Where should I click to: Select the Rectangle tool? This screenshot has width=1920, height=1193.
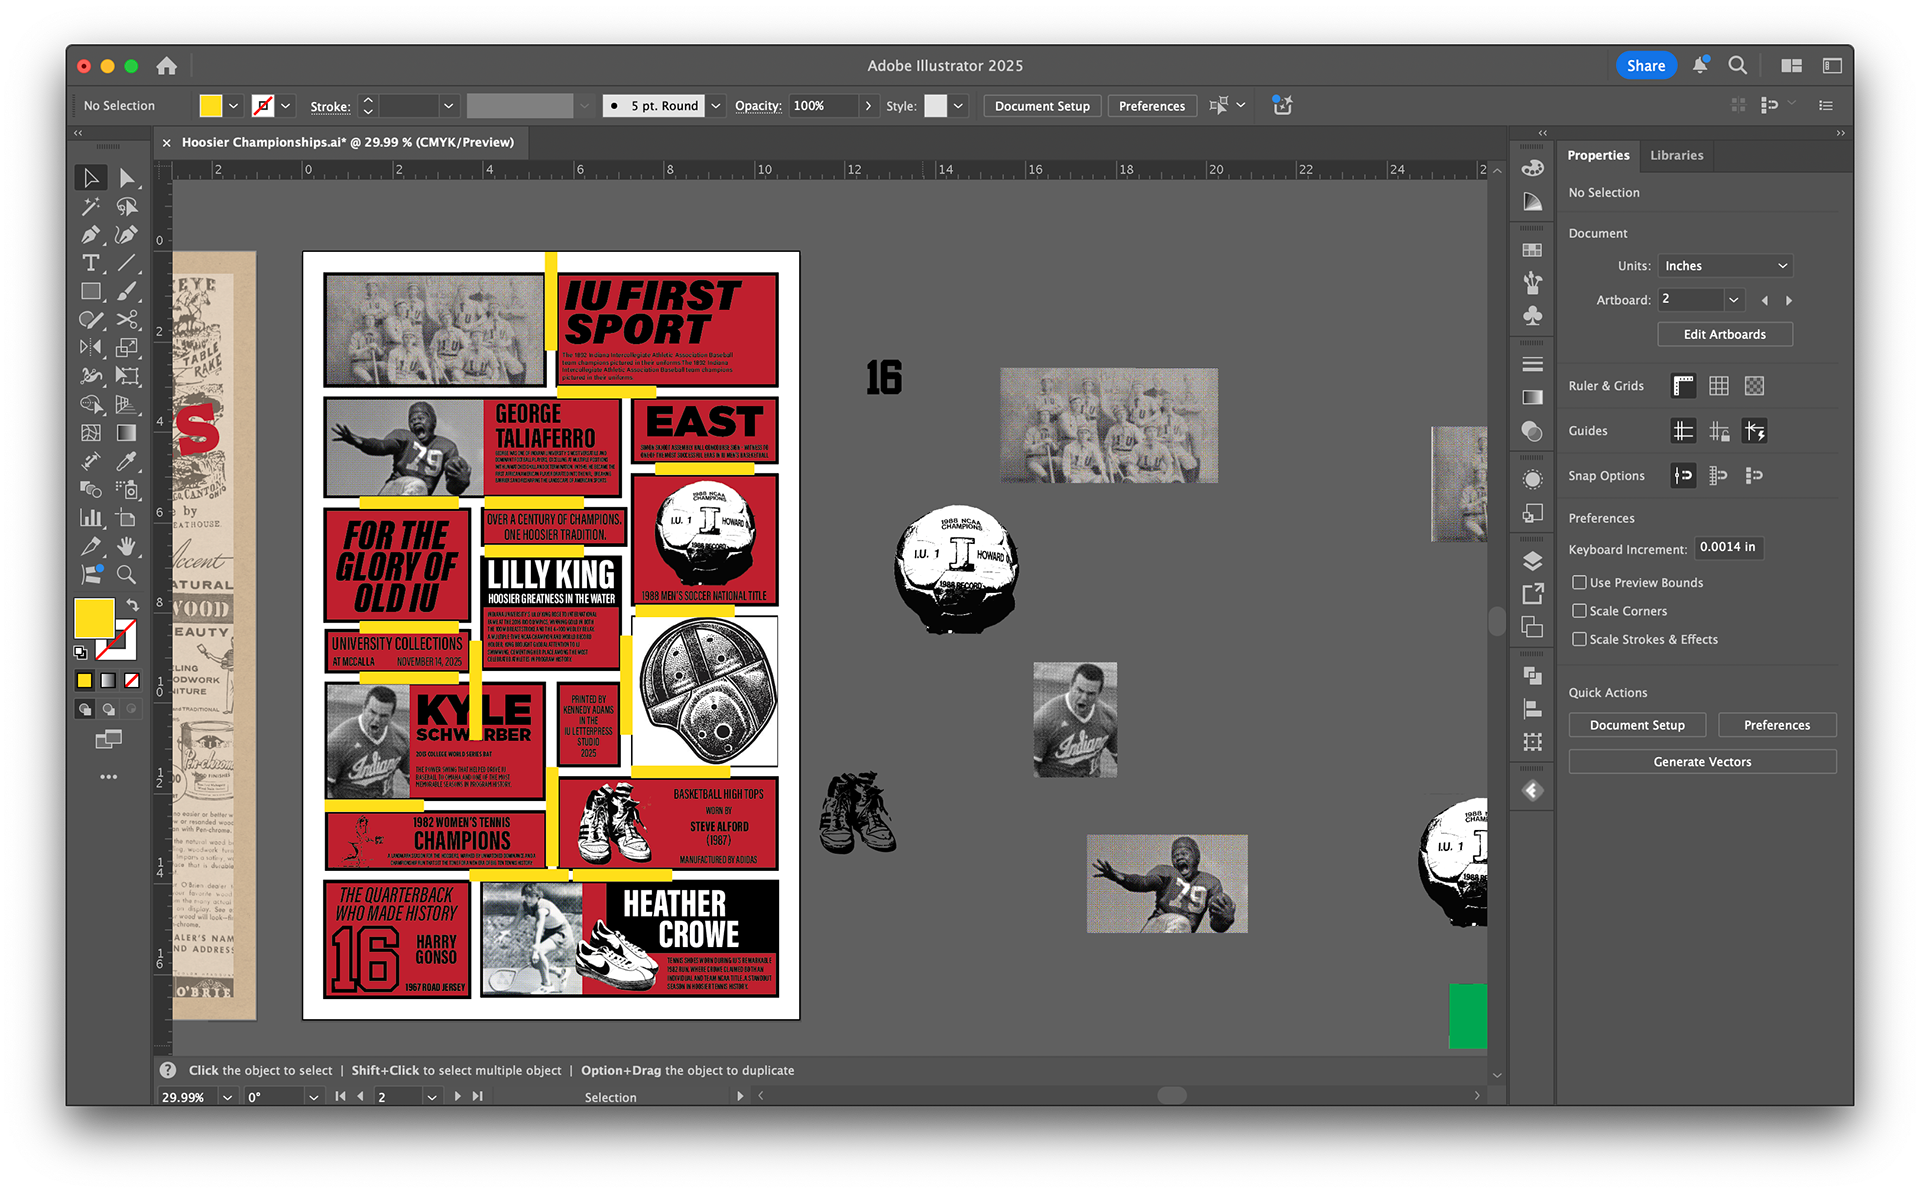click(91, 291)
